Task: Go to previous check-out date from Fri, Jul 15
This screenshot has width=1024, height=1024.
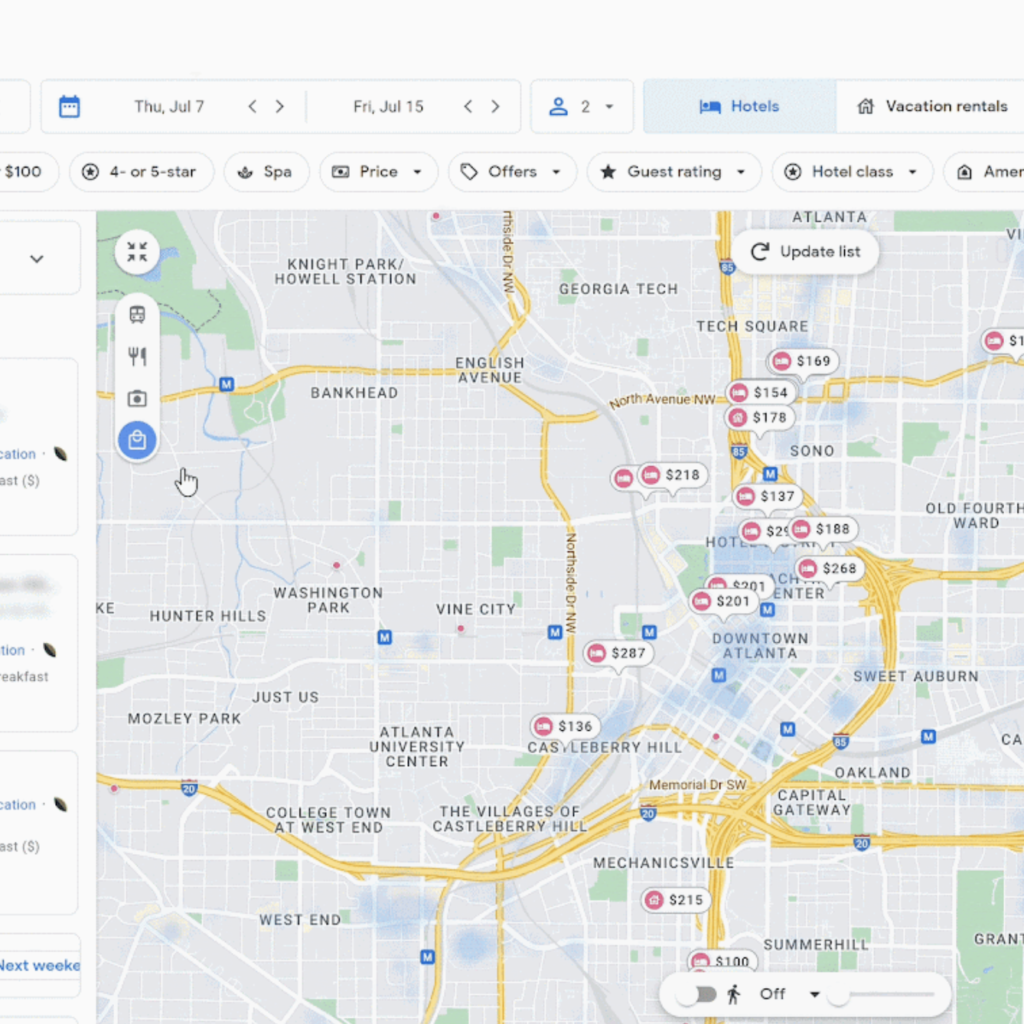Action: pyautogui.click(x=468, y=106)
